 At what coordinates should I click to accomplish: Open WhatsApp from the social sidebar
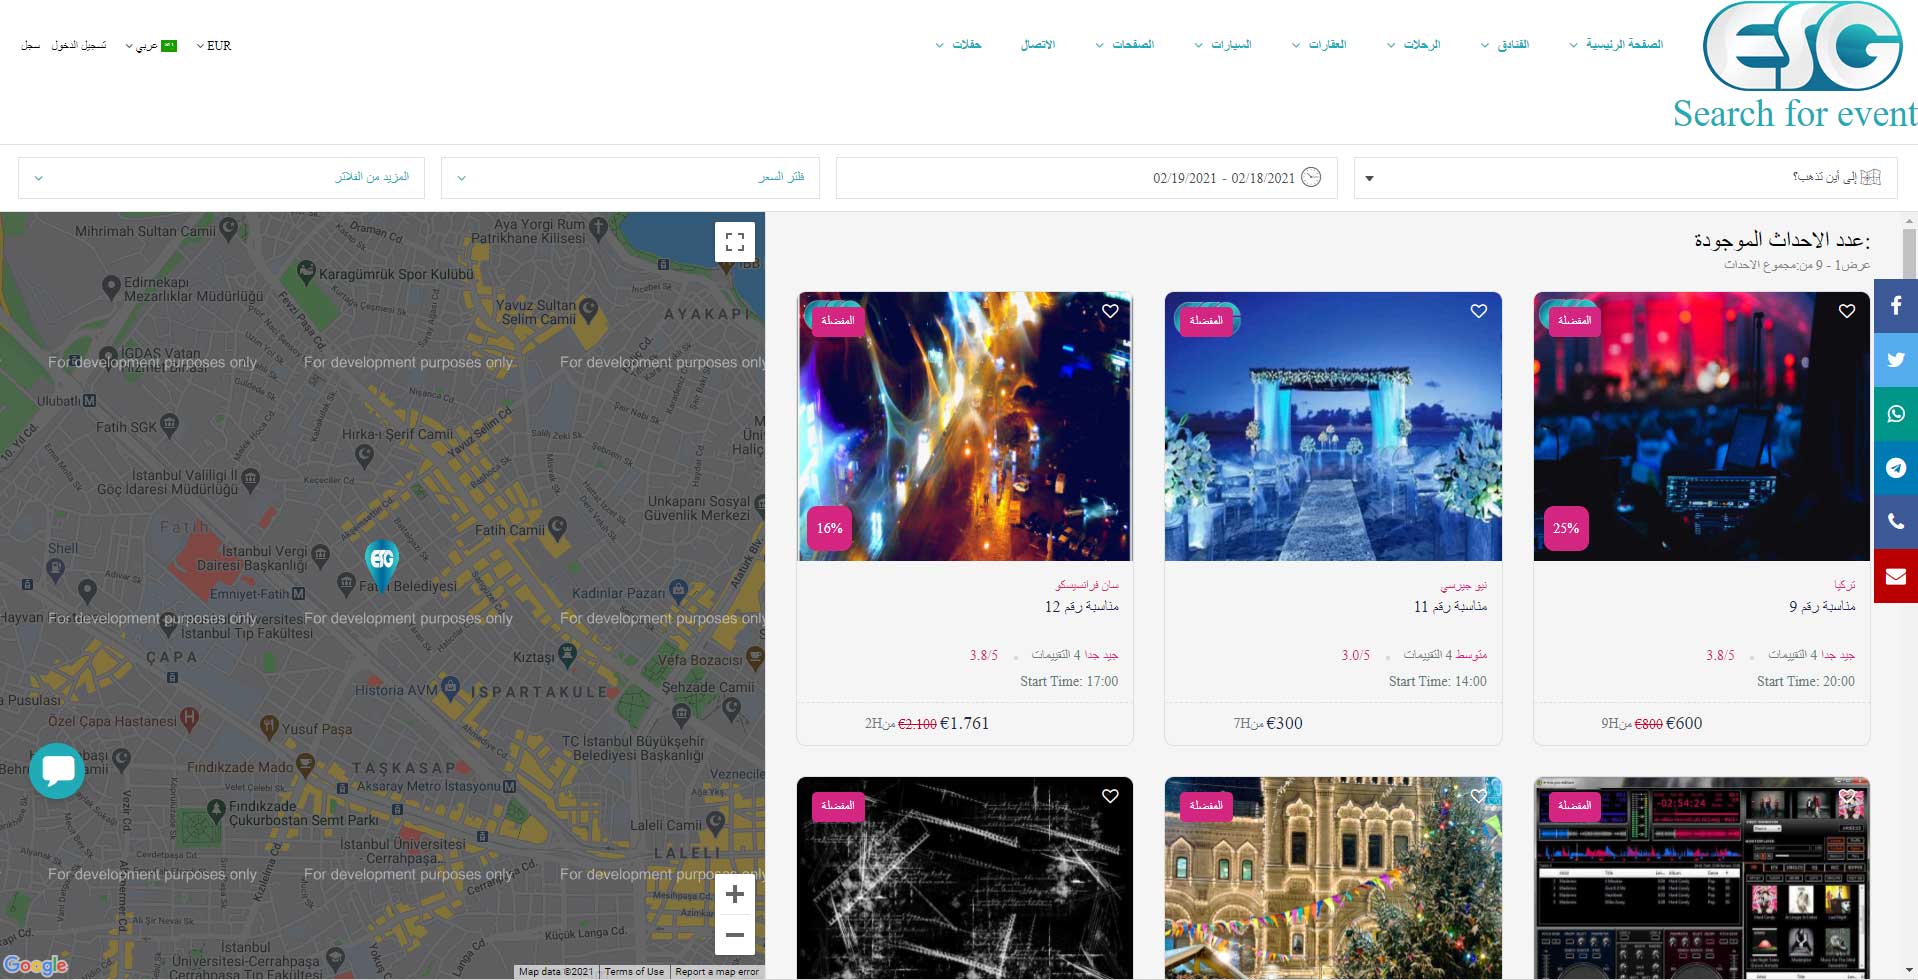(1895, 414)
